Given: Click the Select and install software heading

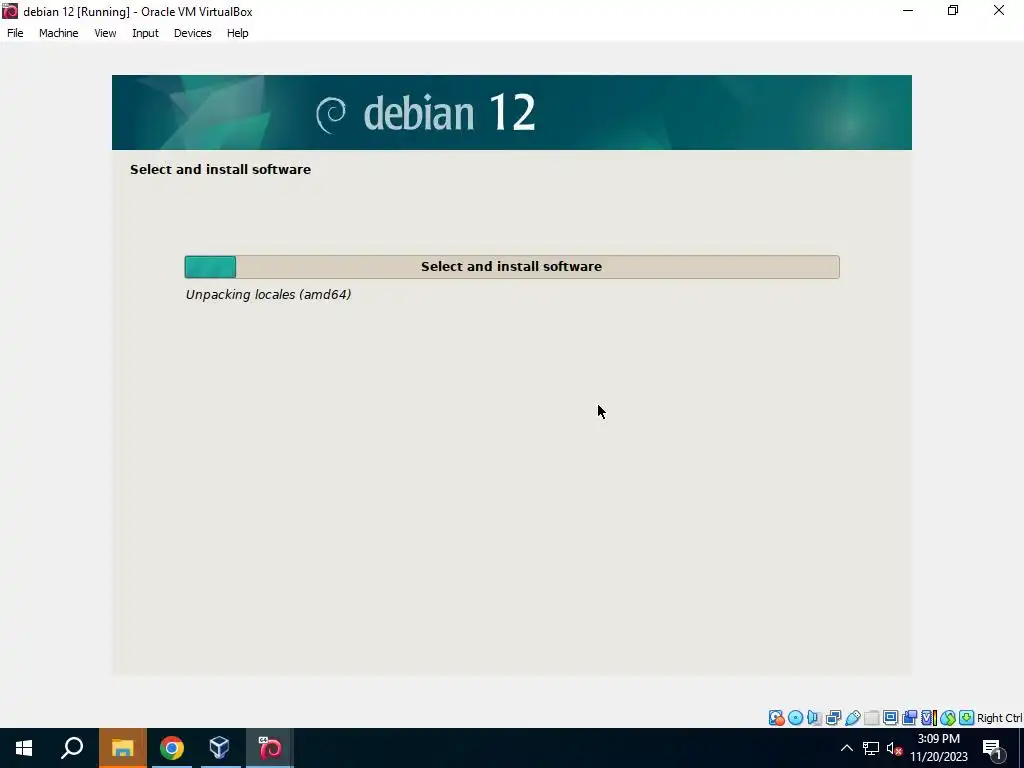Looking at the screenshot, I should click(220, 169).
